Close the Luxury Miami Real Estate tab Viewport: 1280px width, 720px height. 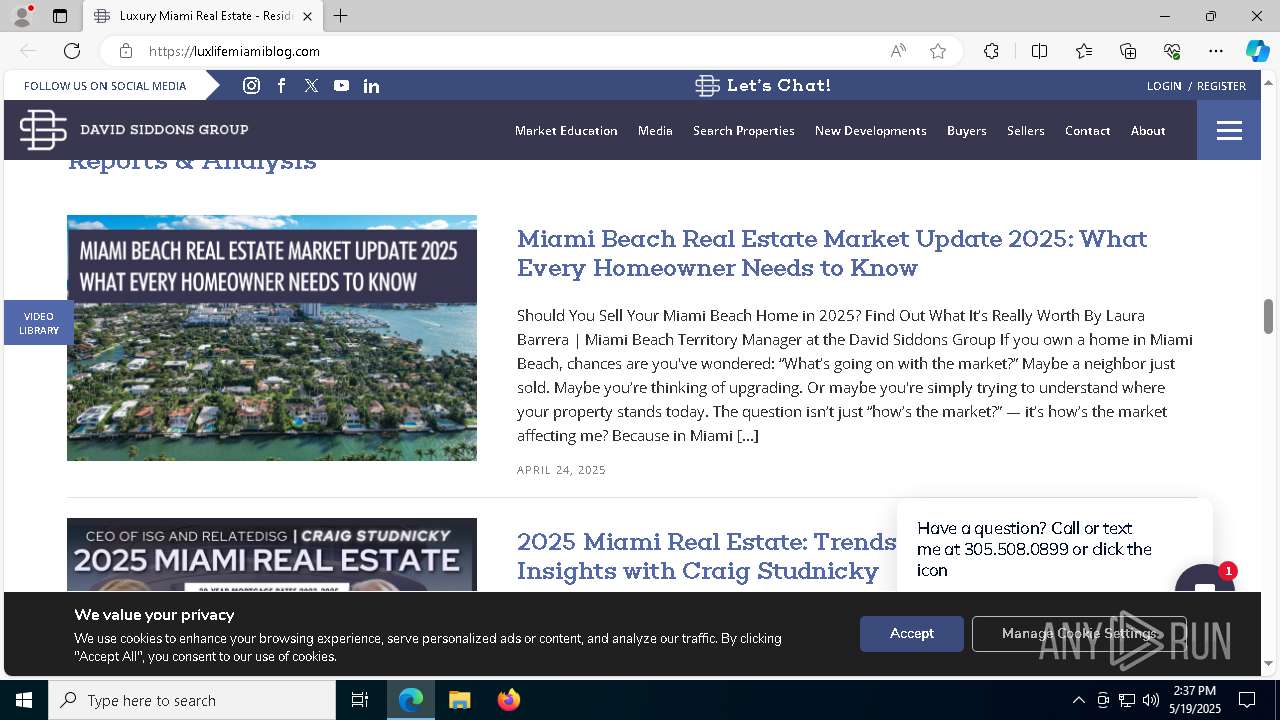click(307, 16)
